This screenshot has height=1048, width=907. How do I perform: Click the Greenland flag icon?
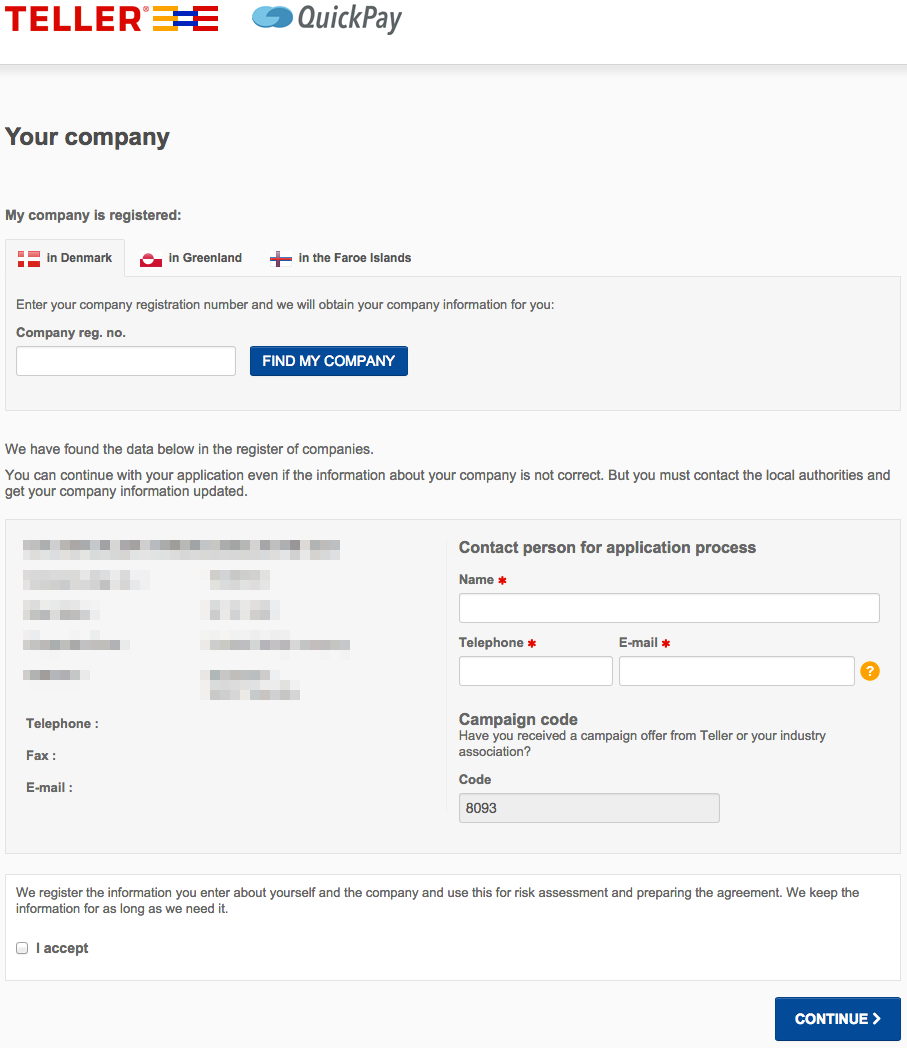tap(151, 259)
